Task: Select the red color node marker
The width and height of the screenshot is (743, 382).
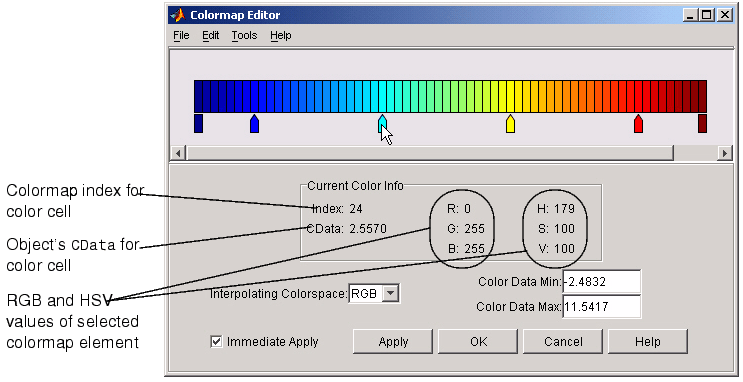Action: click(x=638, y=123)
